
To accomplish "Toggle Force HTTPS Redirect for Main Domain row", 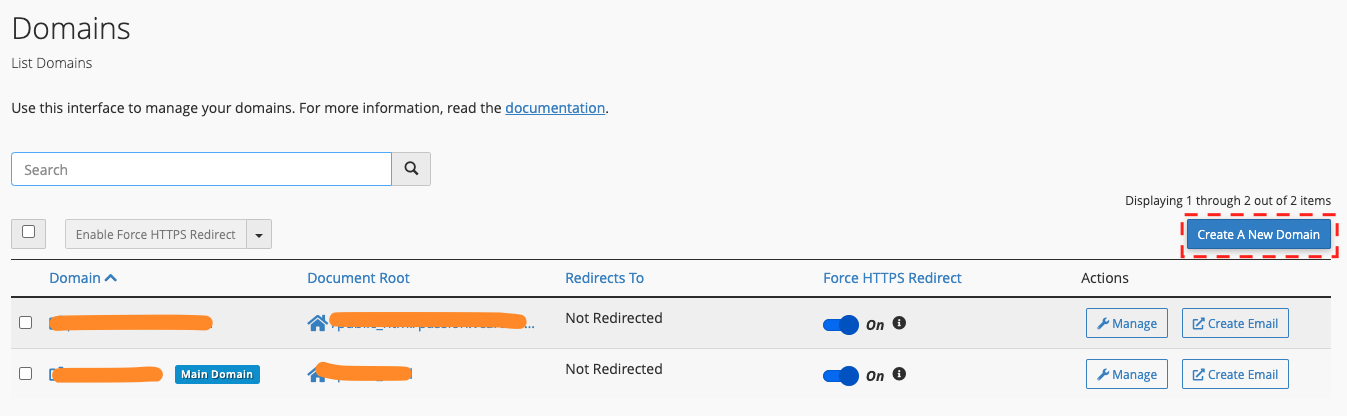I will click(841, 375).
